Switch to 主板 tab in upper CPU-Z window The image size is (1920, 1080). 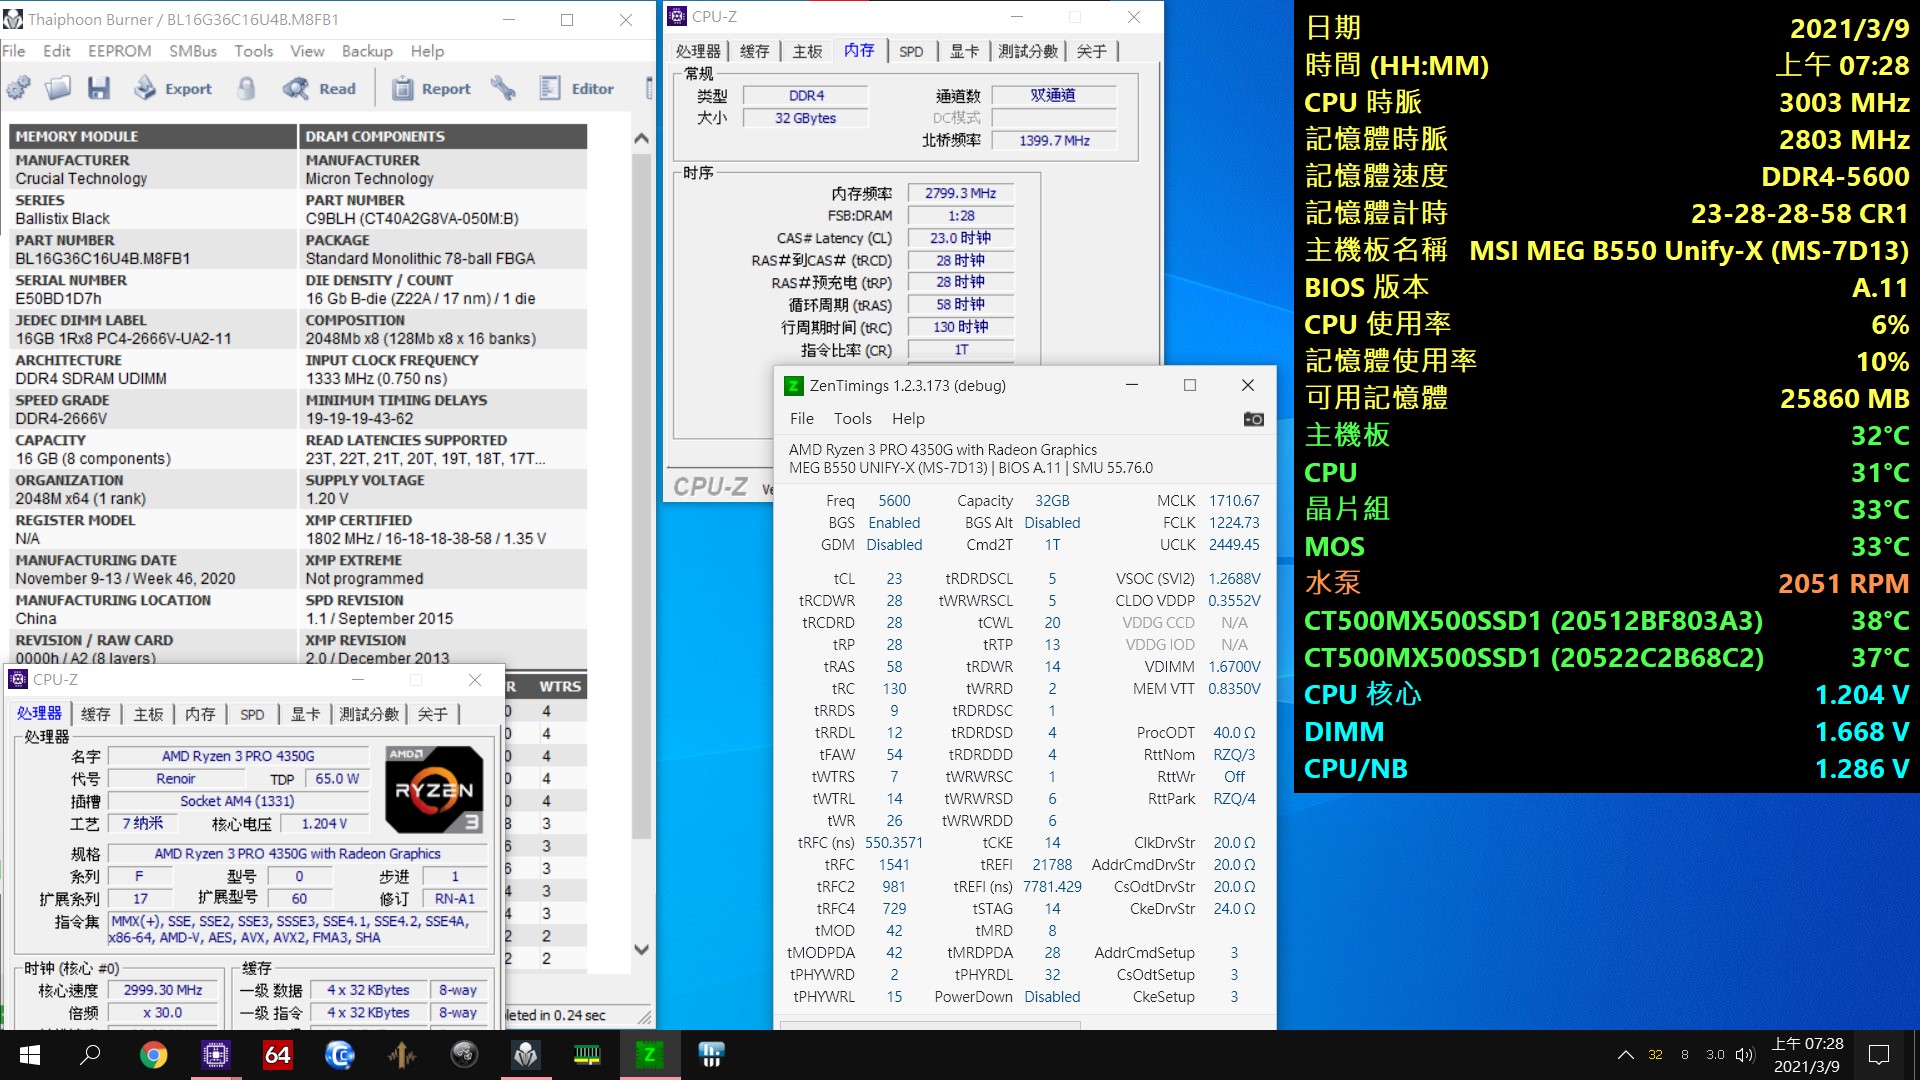(x=807, y=51)
